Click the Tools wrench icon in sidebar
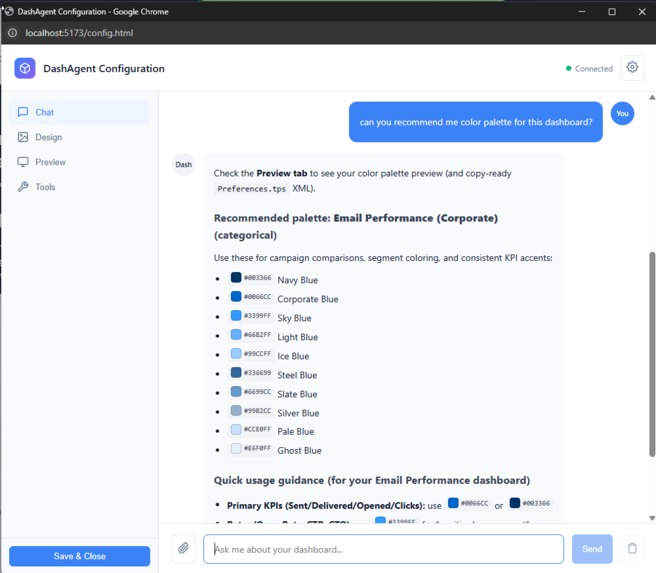This screenshot has width=656, height=573. point(23,187)
